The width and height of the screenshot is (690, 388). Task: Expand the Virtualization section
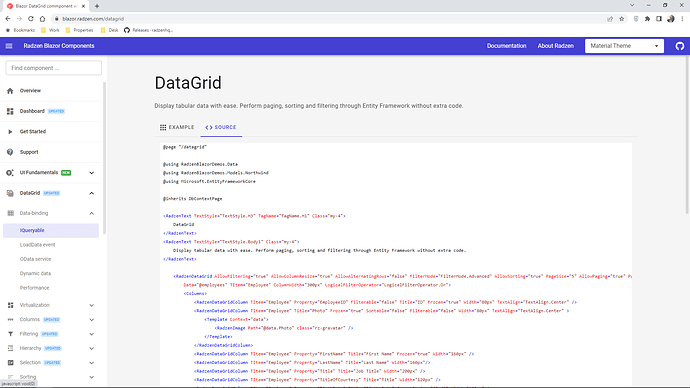92,305
